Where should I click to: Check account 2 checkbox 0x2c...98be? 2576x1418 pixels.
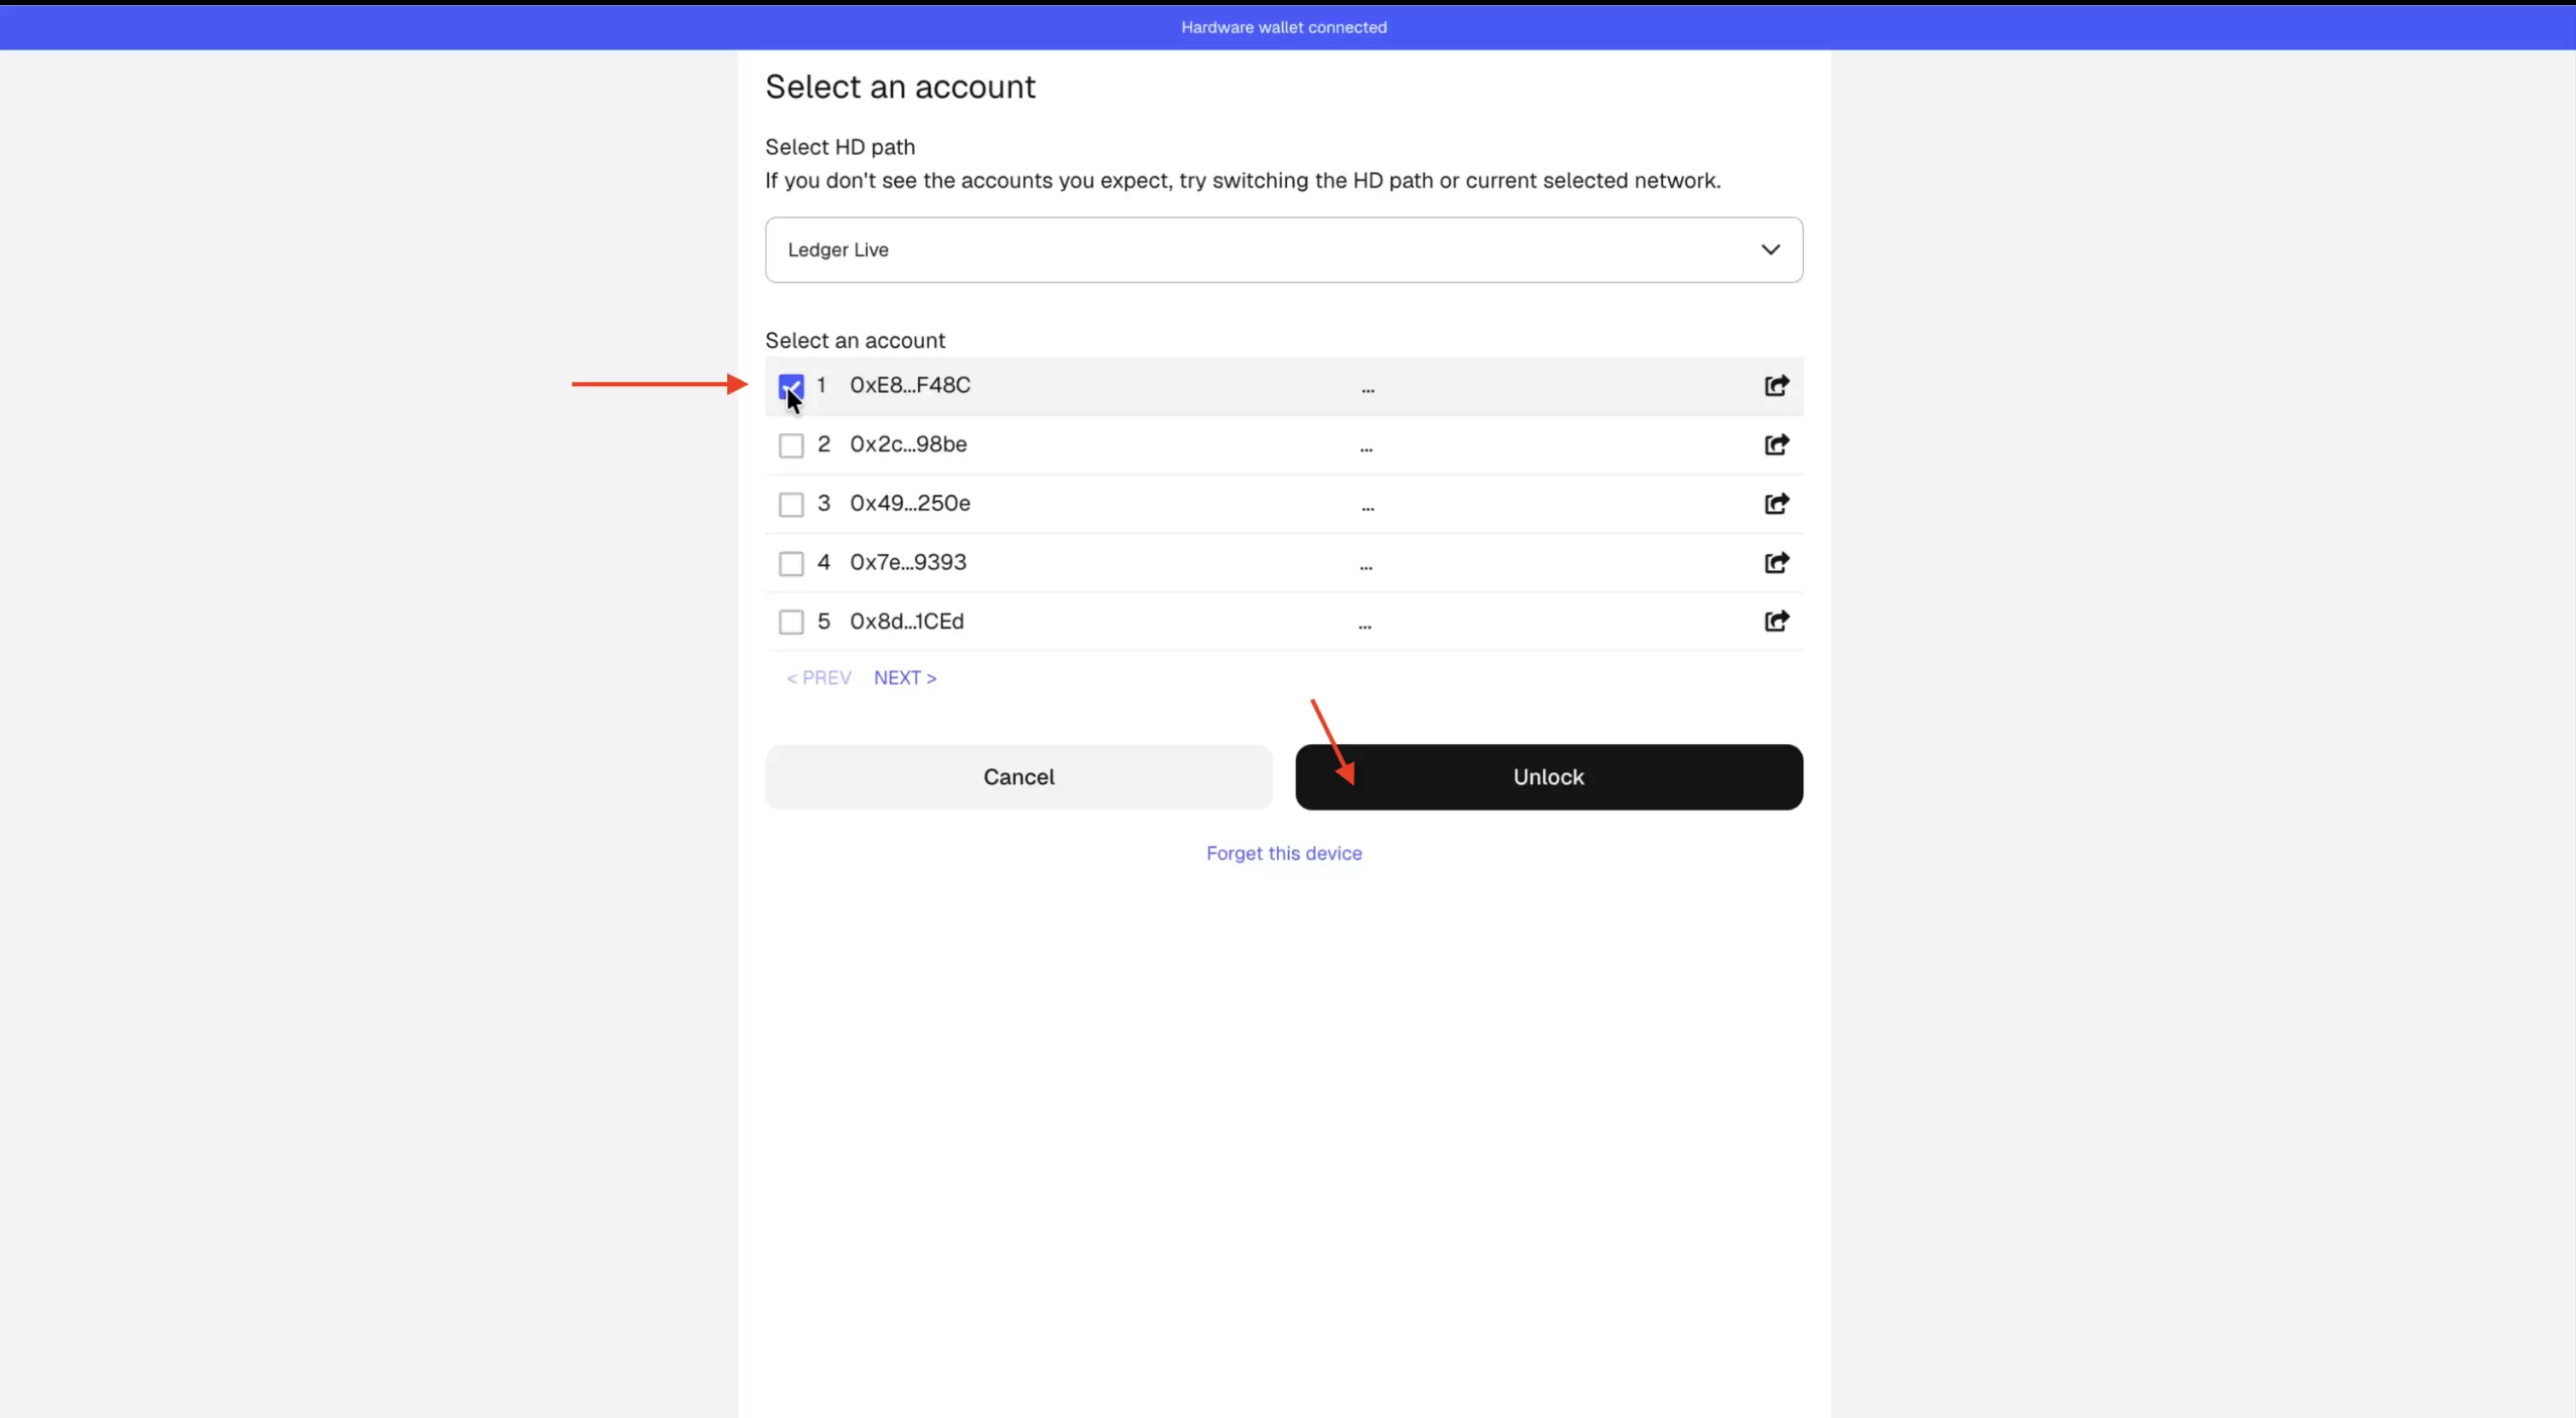pos(791,445)
